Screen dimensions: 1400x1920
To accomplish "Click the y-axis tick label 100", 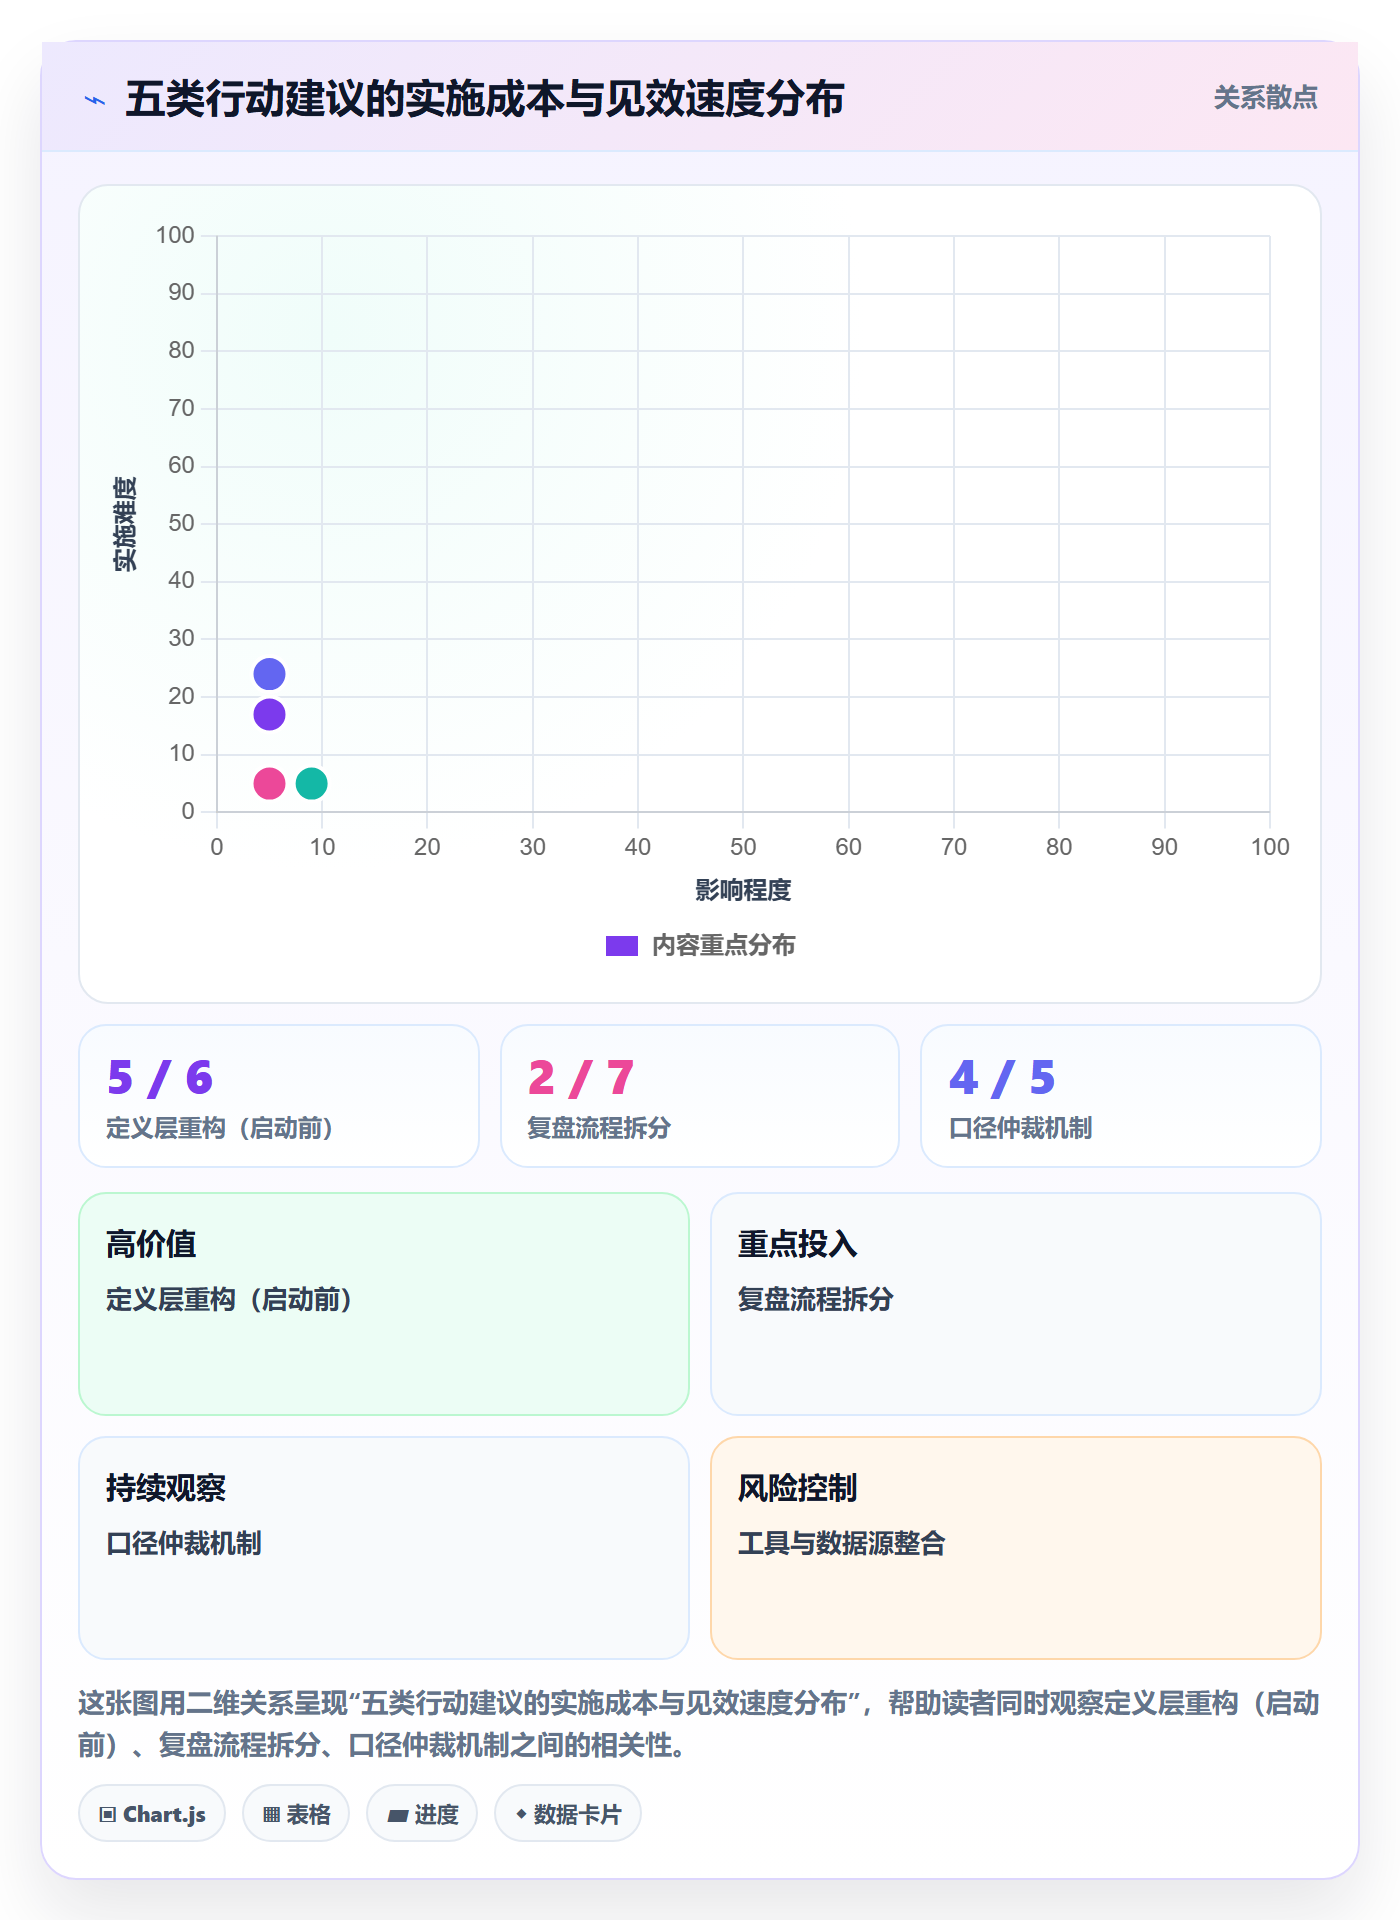I will 175,235.
